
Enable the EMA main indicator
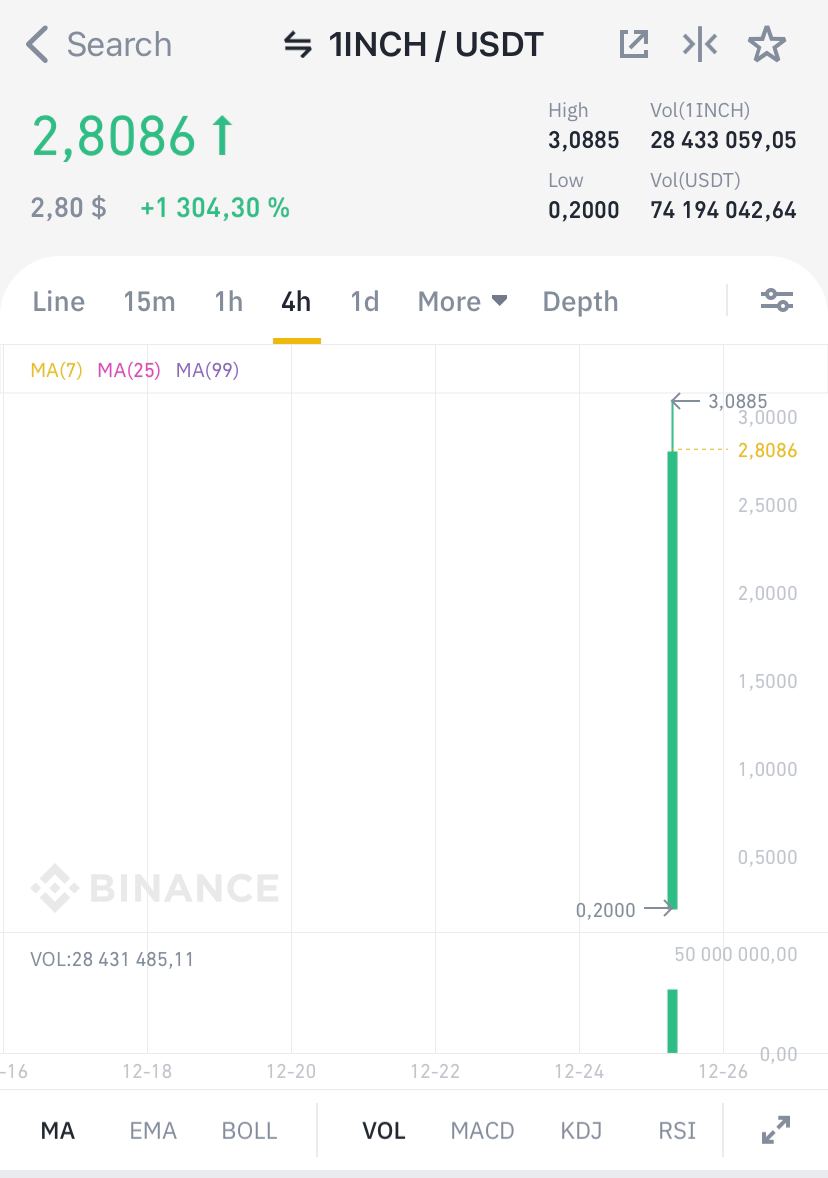point(153,1131)
